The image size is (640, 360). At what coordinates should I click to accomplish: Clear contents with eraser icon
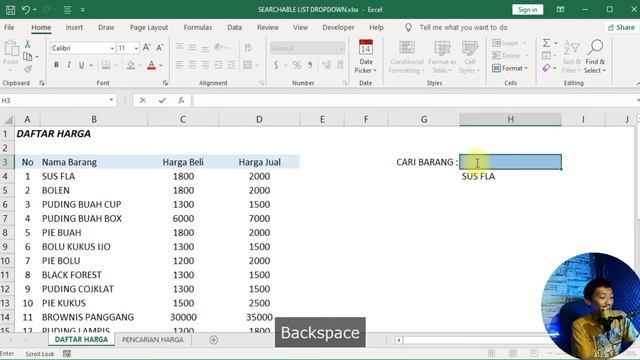pos(546,68)
